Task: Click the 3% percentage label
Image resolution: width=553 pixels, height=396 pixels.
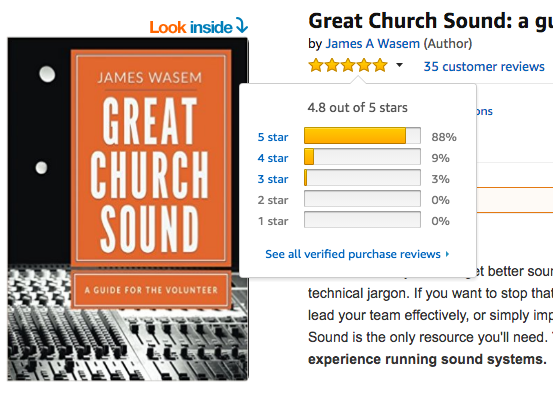Action: [440, 179]
